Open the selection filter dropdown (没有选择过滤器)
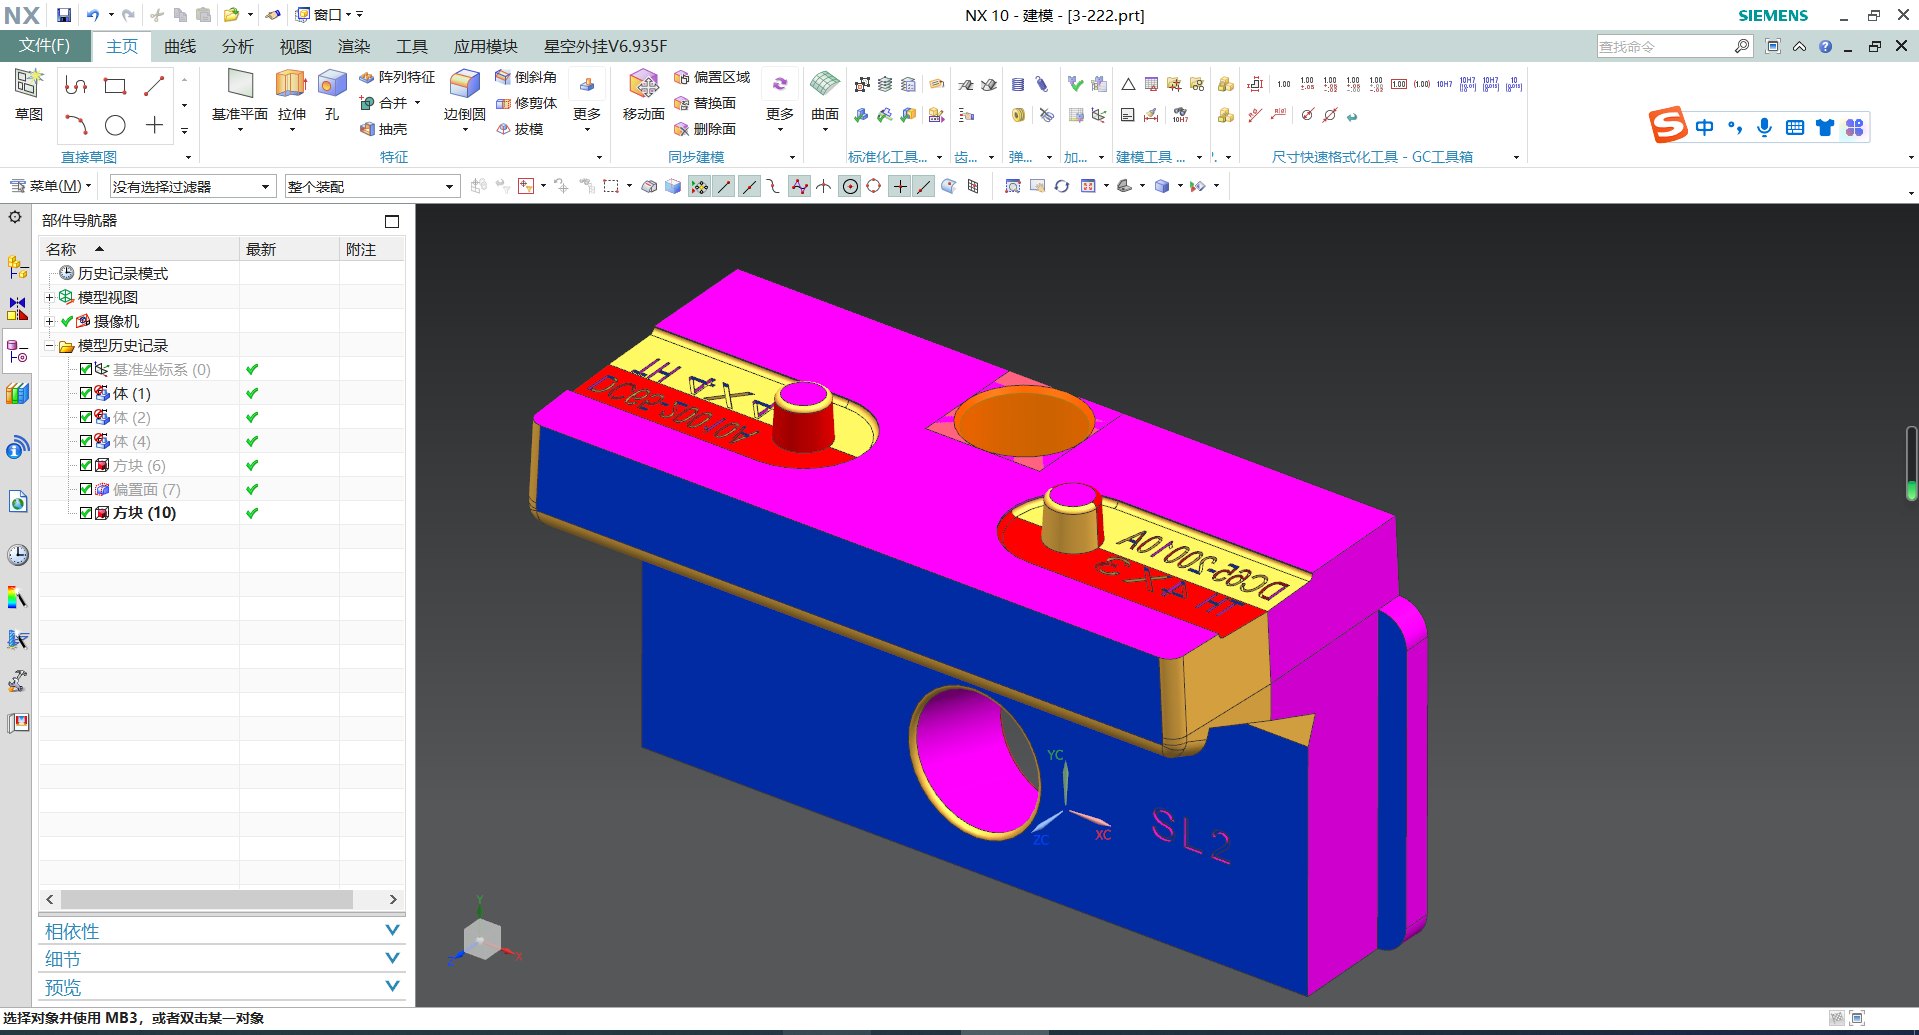 point(265,187)
